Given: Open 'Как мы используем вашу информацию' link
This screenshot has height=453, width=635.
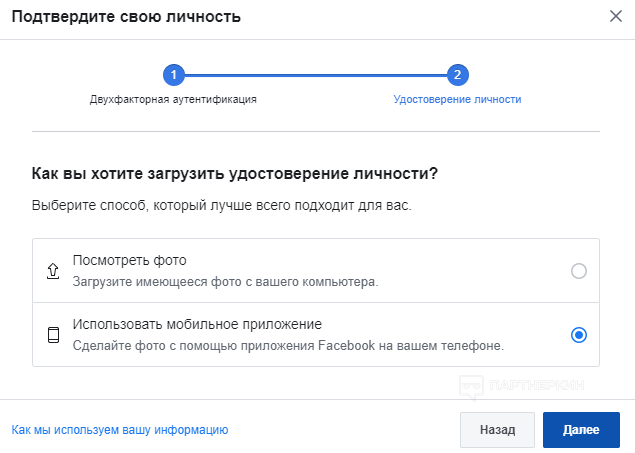Looking at the screenshot, I should 120,430.
